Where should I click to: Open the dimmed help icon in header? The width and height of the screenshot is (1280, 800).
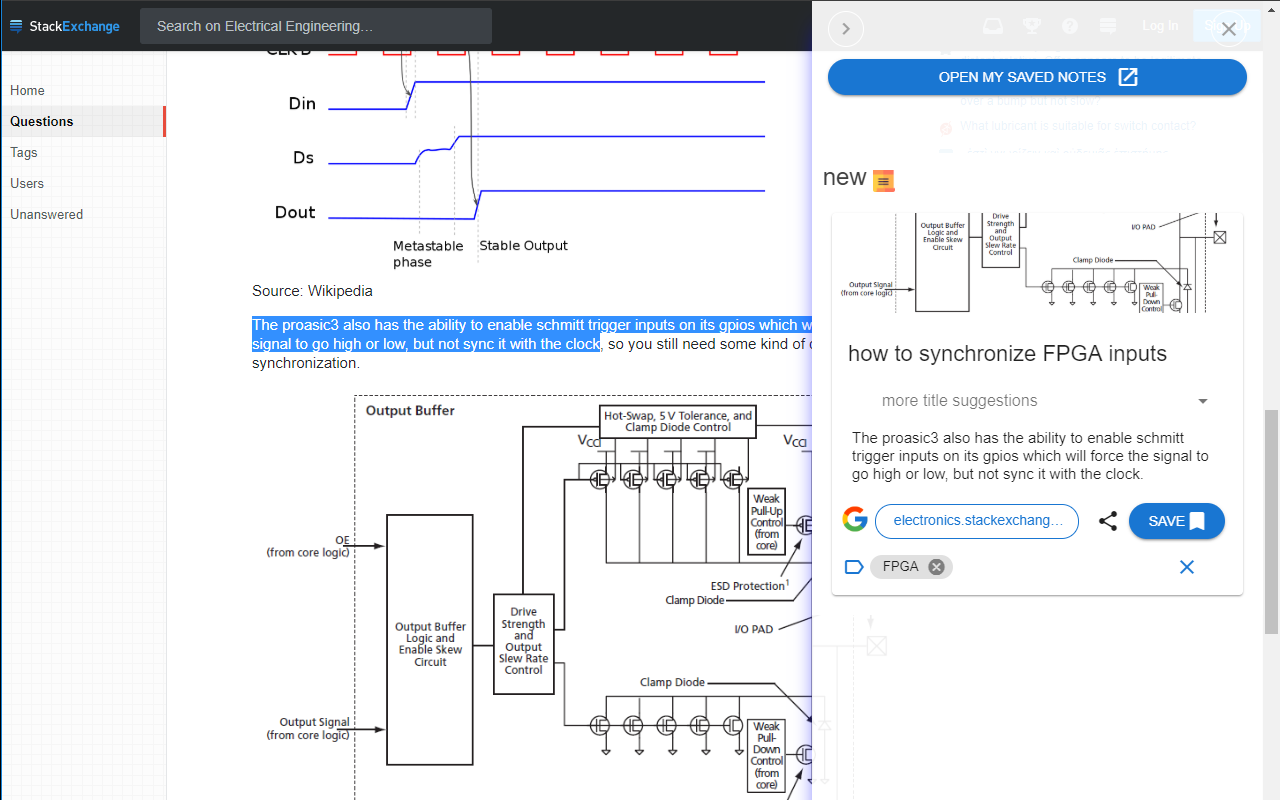click(1070, 26)
